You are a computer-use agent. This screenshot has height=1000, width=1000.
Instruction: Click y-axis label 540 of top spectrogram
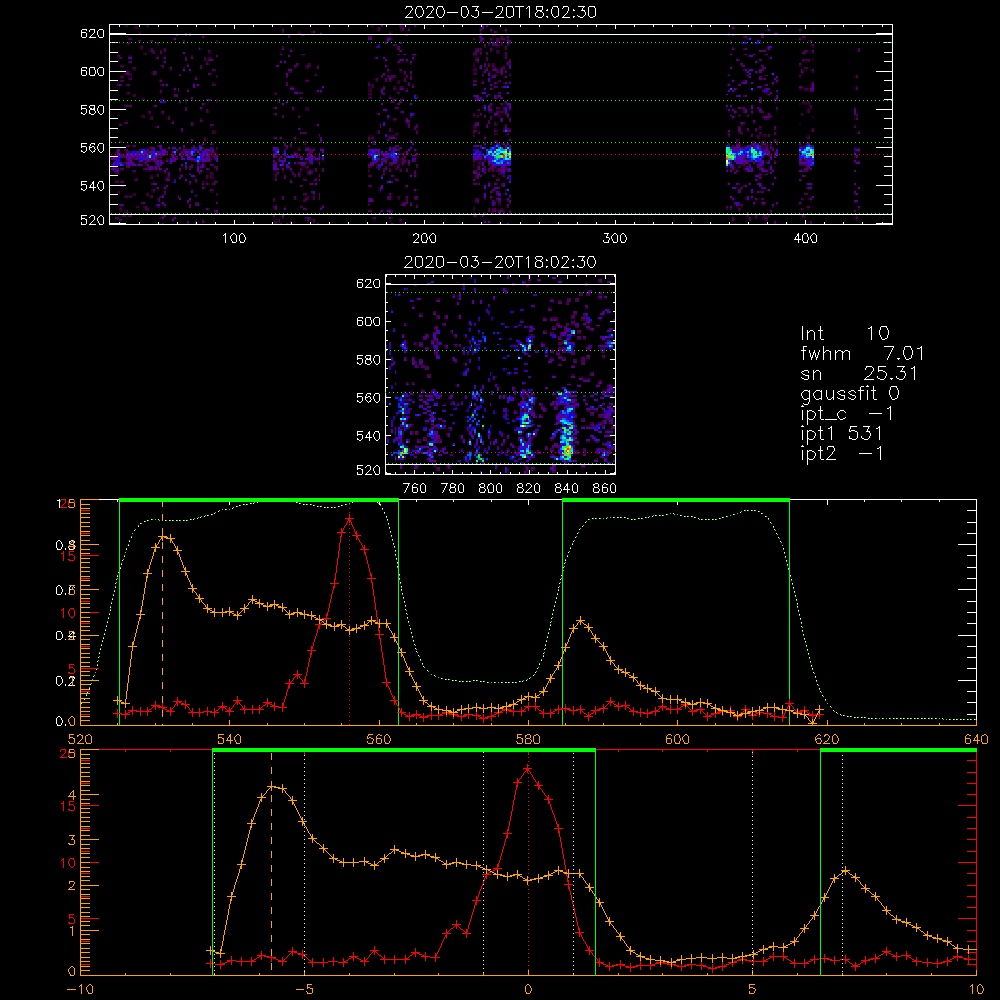92,186
